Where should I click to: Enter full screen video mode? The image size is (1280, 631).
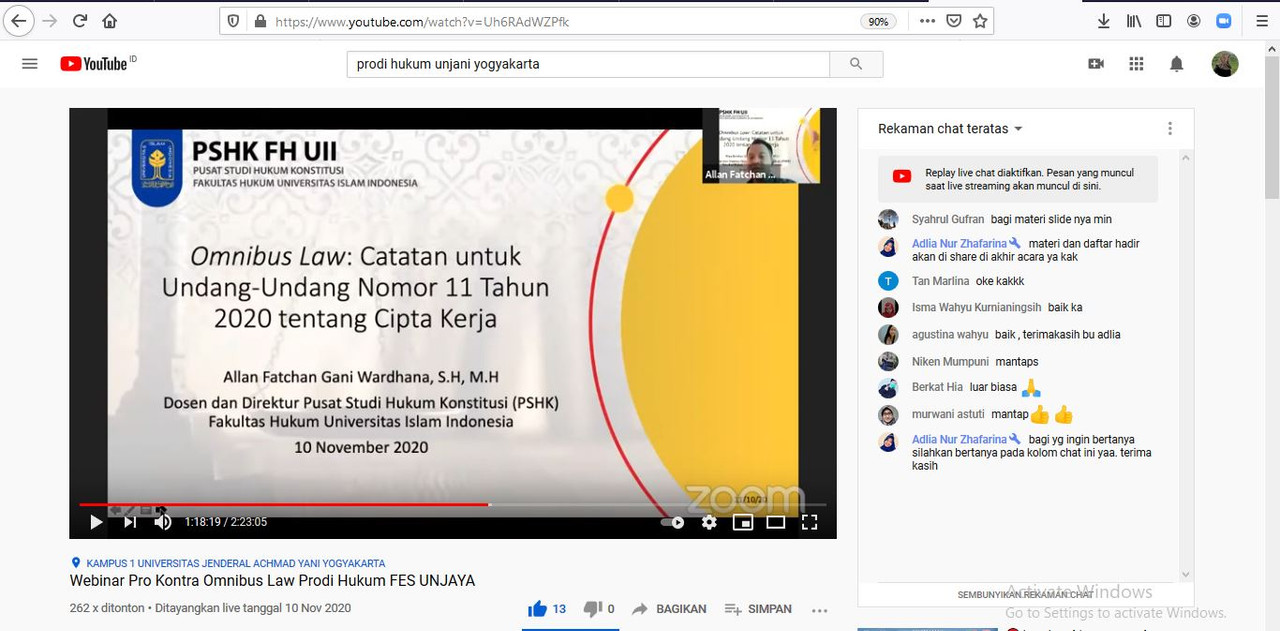[x=810, y=522]
